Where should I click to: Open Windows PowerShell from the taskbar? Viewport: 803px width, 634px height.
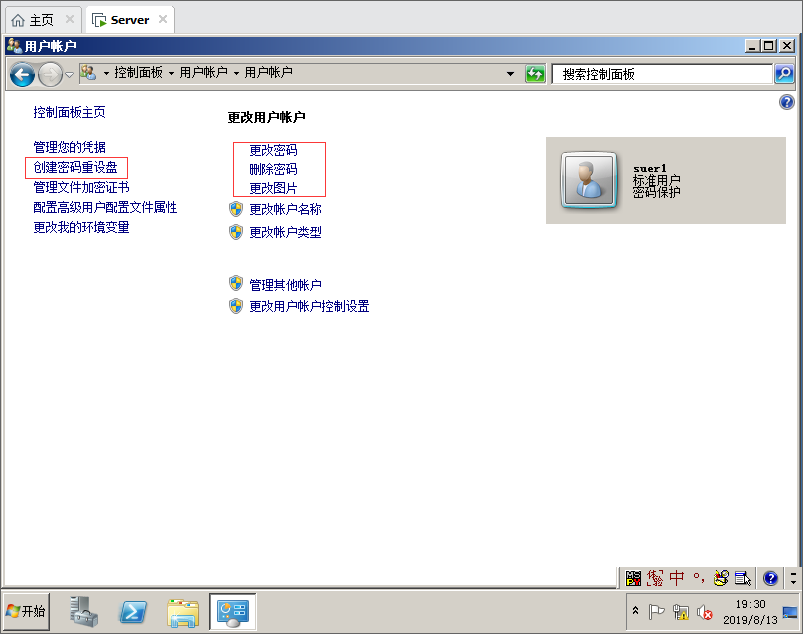134,611
